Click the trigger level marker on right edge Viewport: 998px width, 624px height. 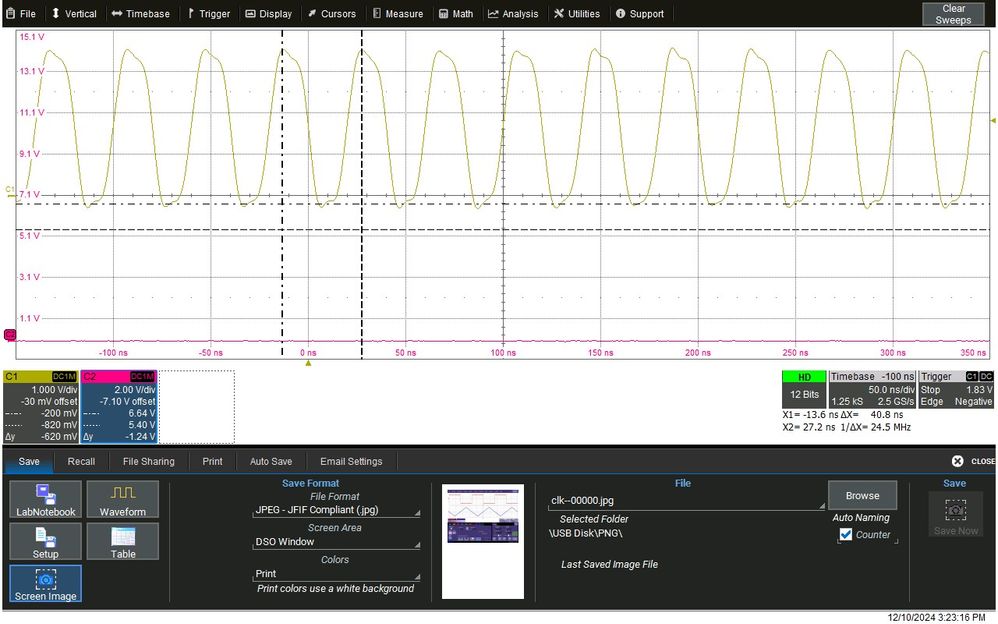pos(993,120)
